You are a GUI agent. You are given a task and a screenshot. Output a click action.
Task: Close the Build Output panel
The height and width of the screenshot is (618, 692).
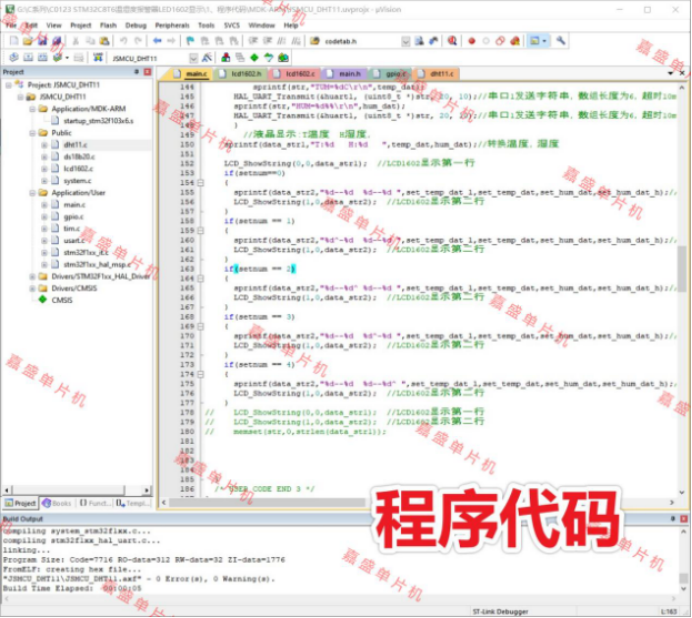click(684, 519)
